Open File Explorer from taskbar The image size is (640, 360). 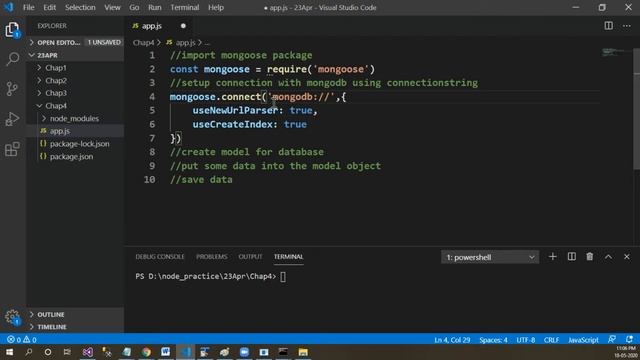[x=303, y=352]
